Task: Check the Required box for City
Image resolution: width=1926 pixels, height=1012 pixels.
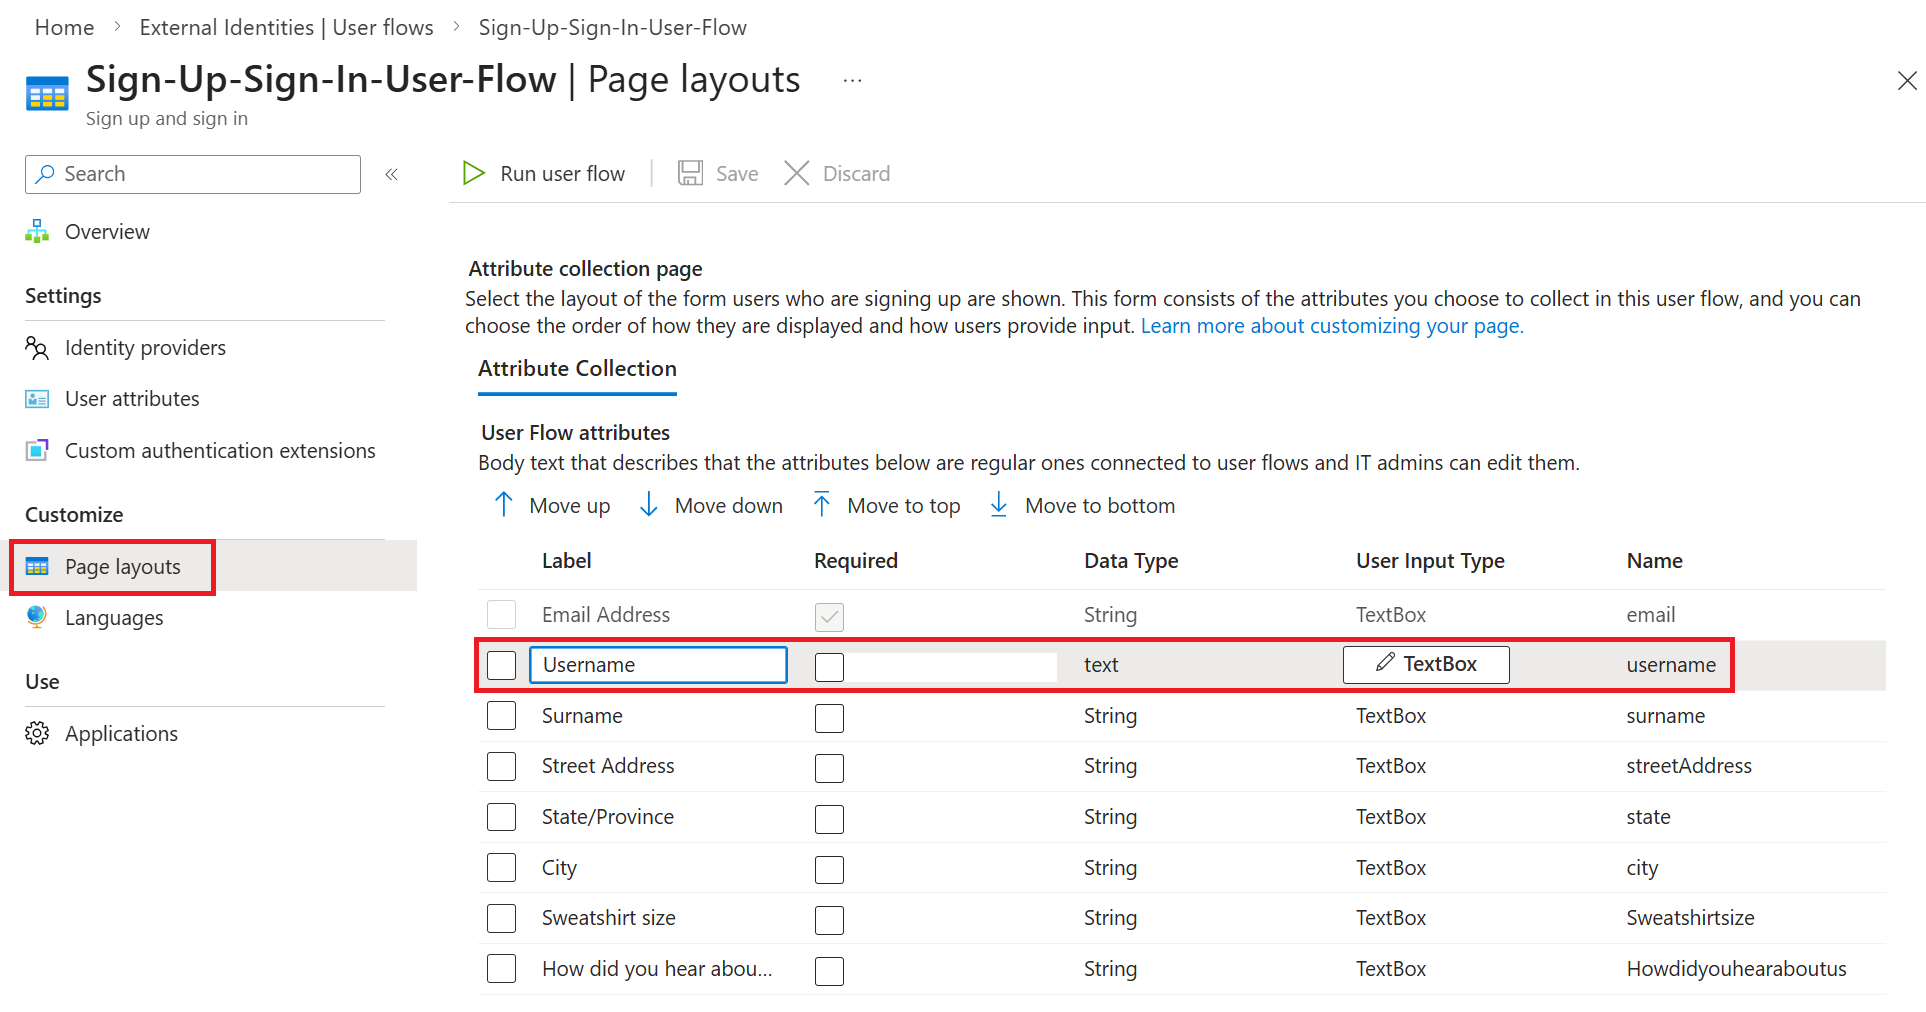Action: tap(829, 869)
